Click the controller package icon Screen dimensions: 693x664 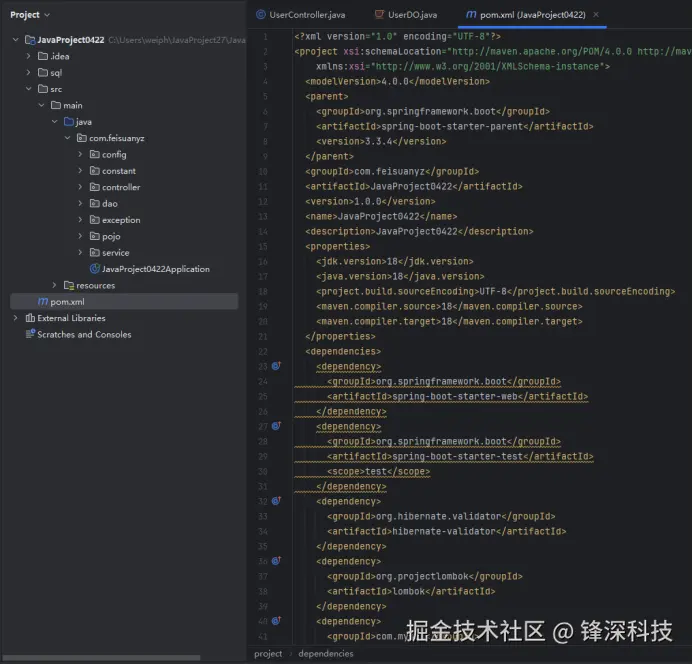click(x=94, y=187)
